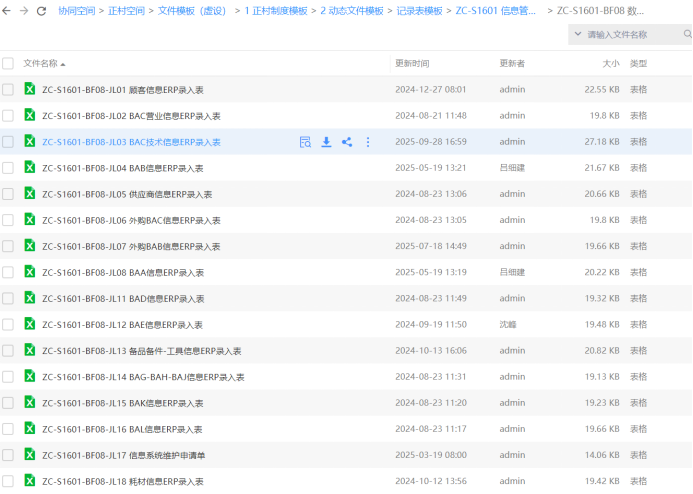Open more options for JL03 file
The width and height of the screenshot is (693, 494).
(367, 142)
